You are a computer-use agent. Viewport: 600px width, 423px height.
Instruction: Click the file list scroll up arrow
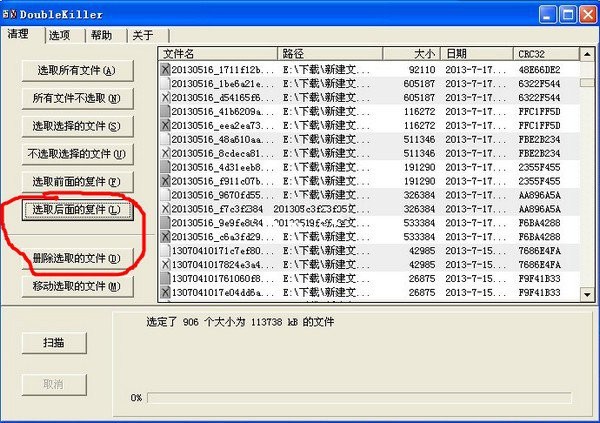587,54
